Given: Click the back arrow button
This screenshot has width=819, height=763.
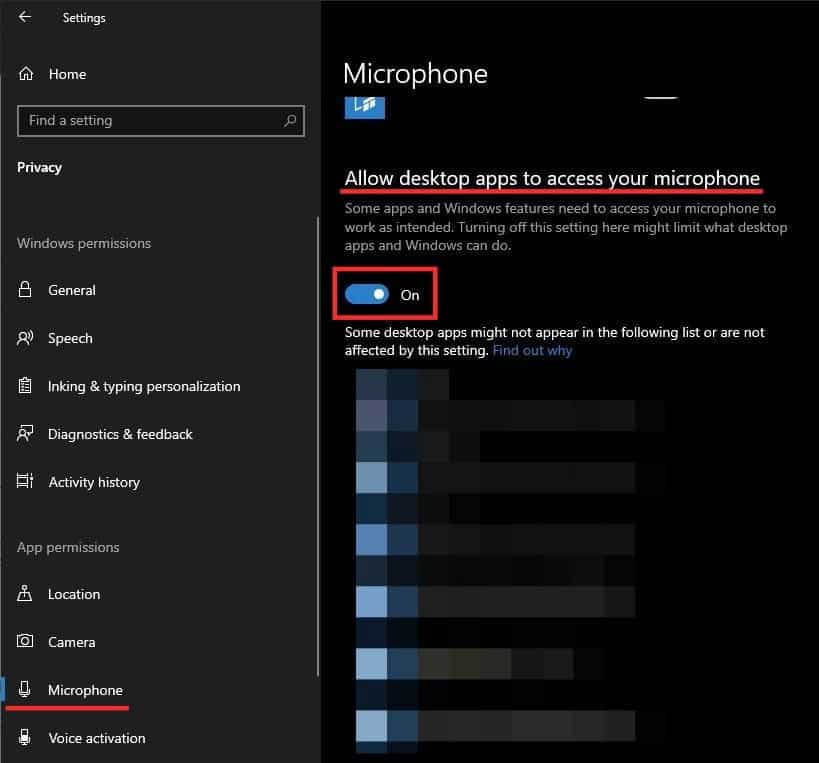Looking at the screenshot, I should 22,16.
